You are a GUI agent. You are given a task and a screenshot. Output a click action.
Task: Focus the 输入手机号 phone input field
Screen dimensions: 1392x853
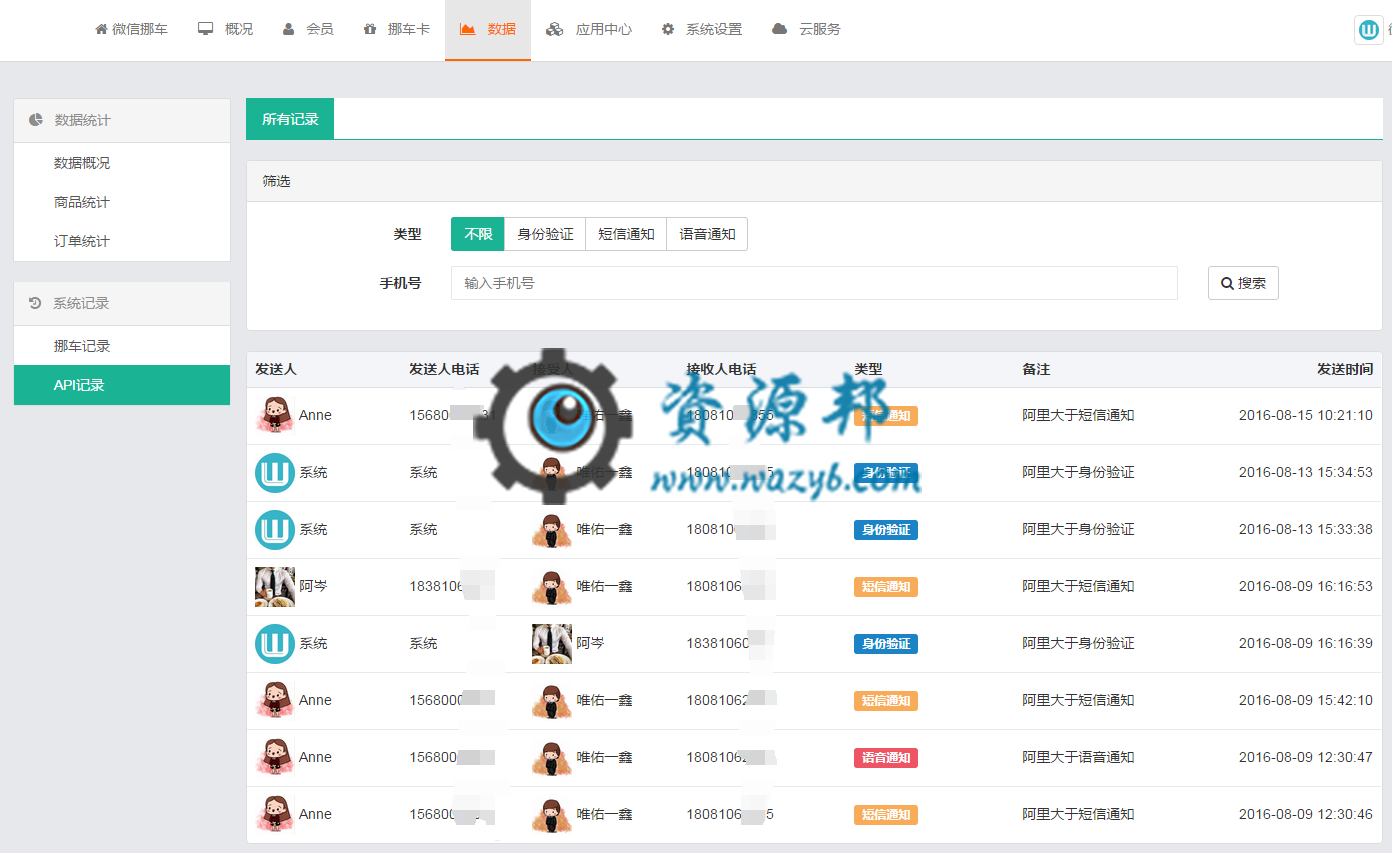(814, 283)
